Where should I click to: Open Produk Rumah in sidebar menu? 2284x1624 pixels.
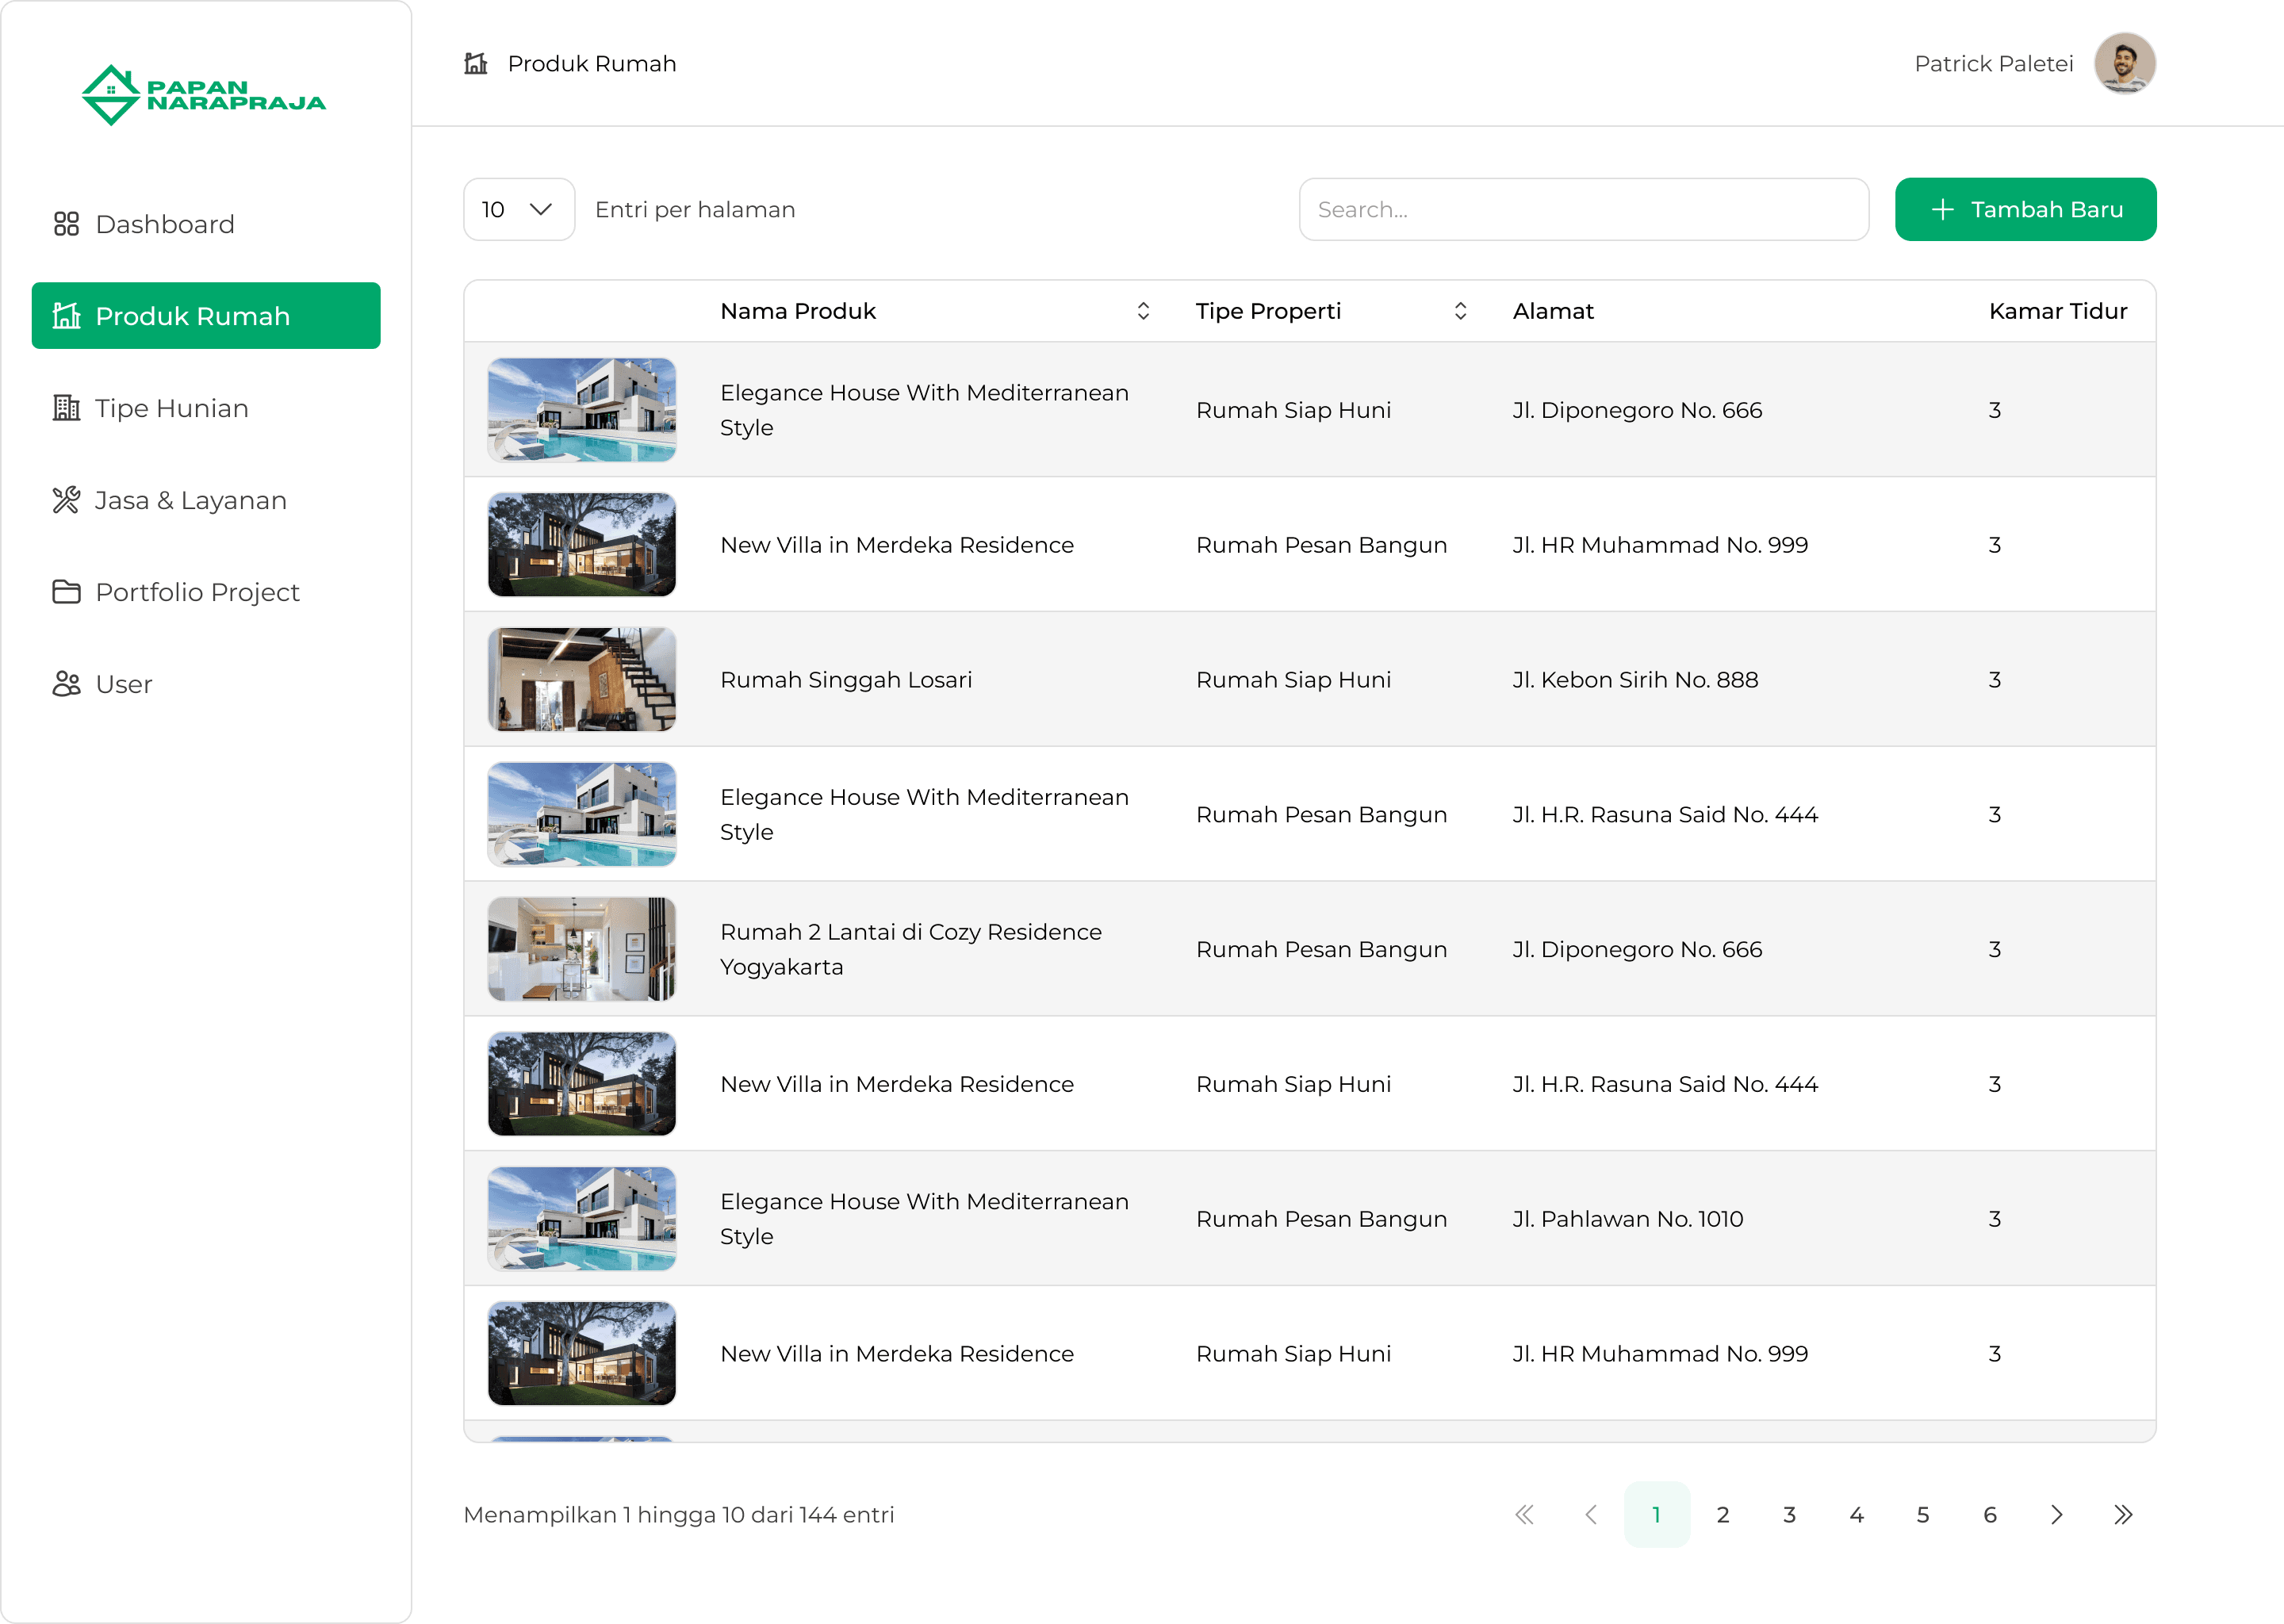(206, 316)
